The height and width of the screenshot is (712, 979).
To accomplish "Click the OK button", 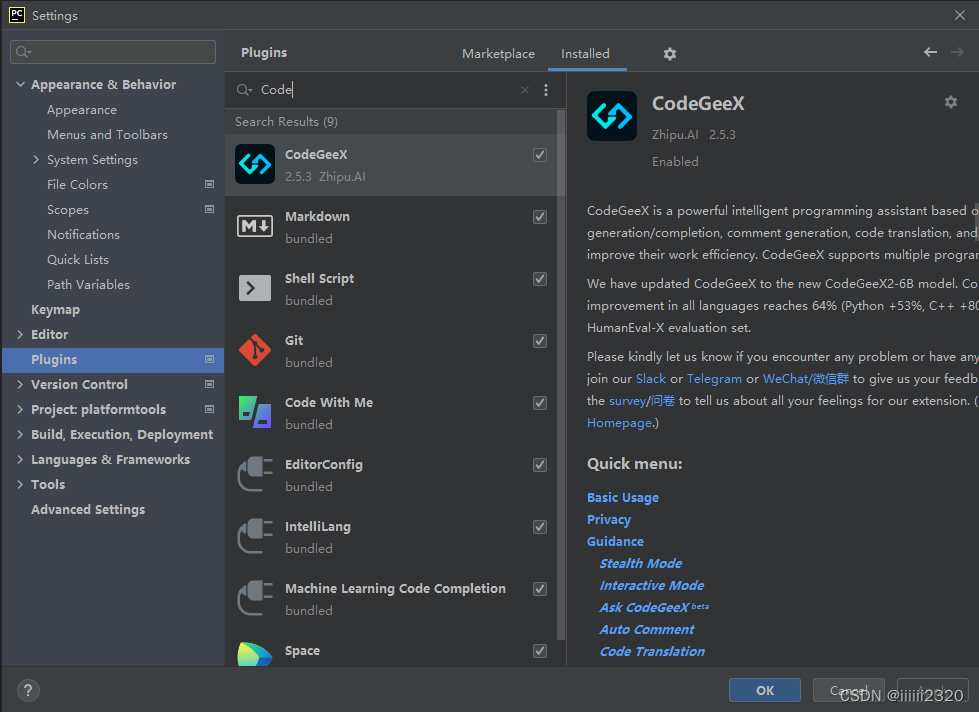I will 765,690.
